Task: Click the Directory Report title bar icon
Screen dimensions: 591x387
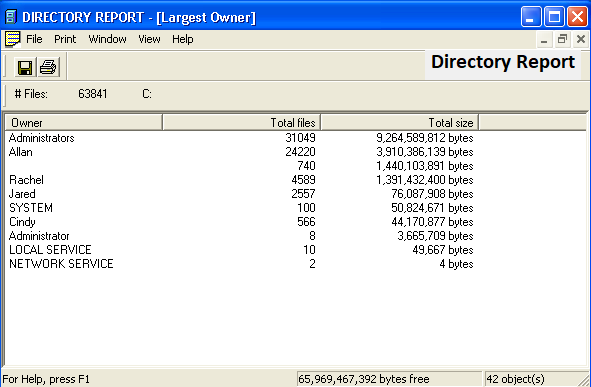Action: point(11,17)
